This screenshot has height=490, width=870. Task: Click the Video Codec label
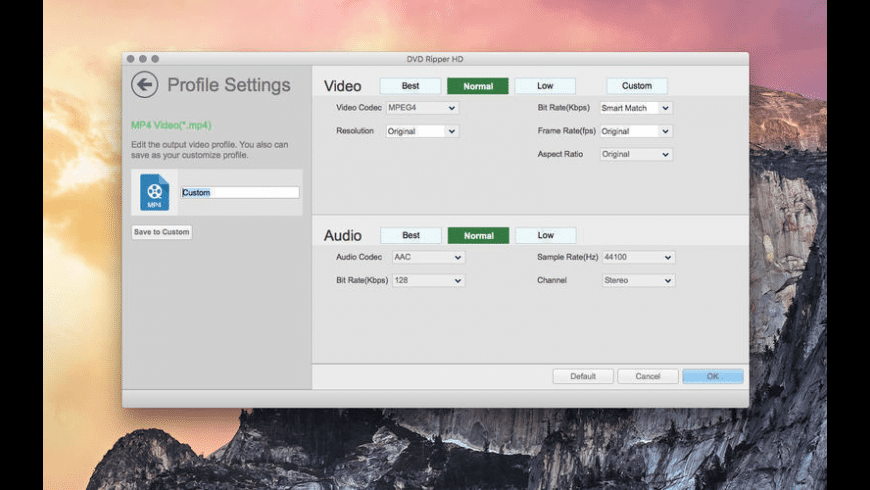click(358, 108)
